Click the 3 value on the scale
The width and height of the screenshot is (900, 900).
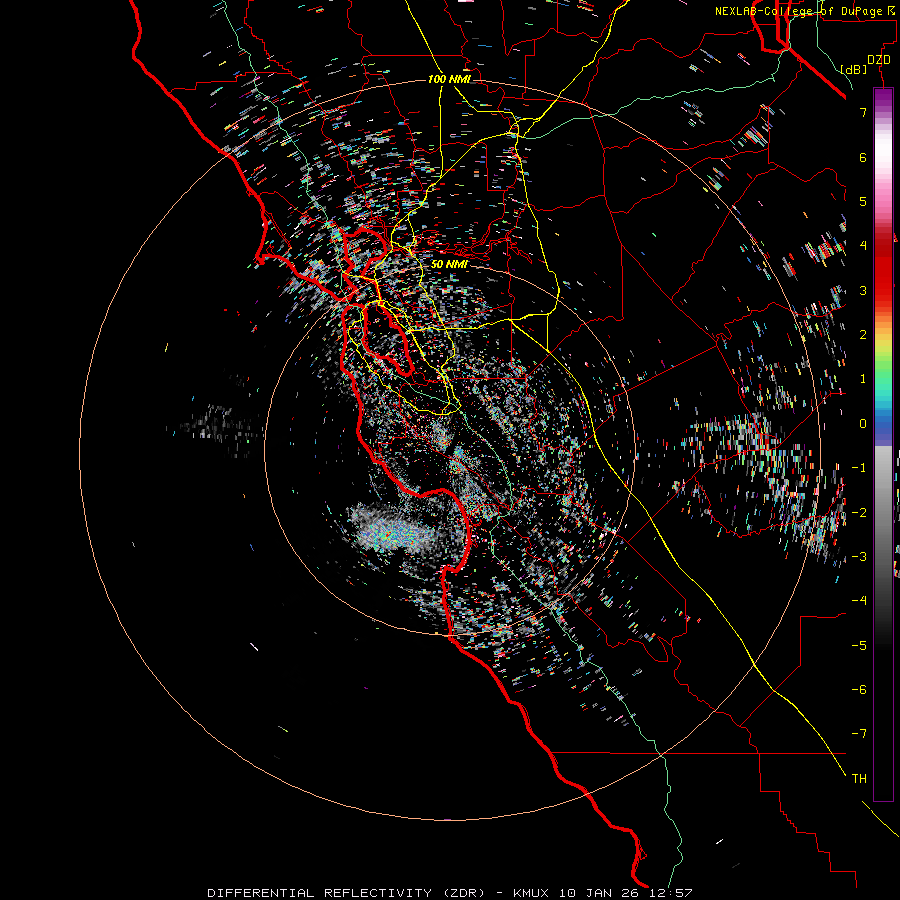click(863, 290)
